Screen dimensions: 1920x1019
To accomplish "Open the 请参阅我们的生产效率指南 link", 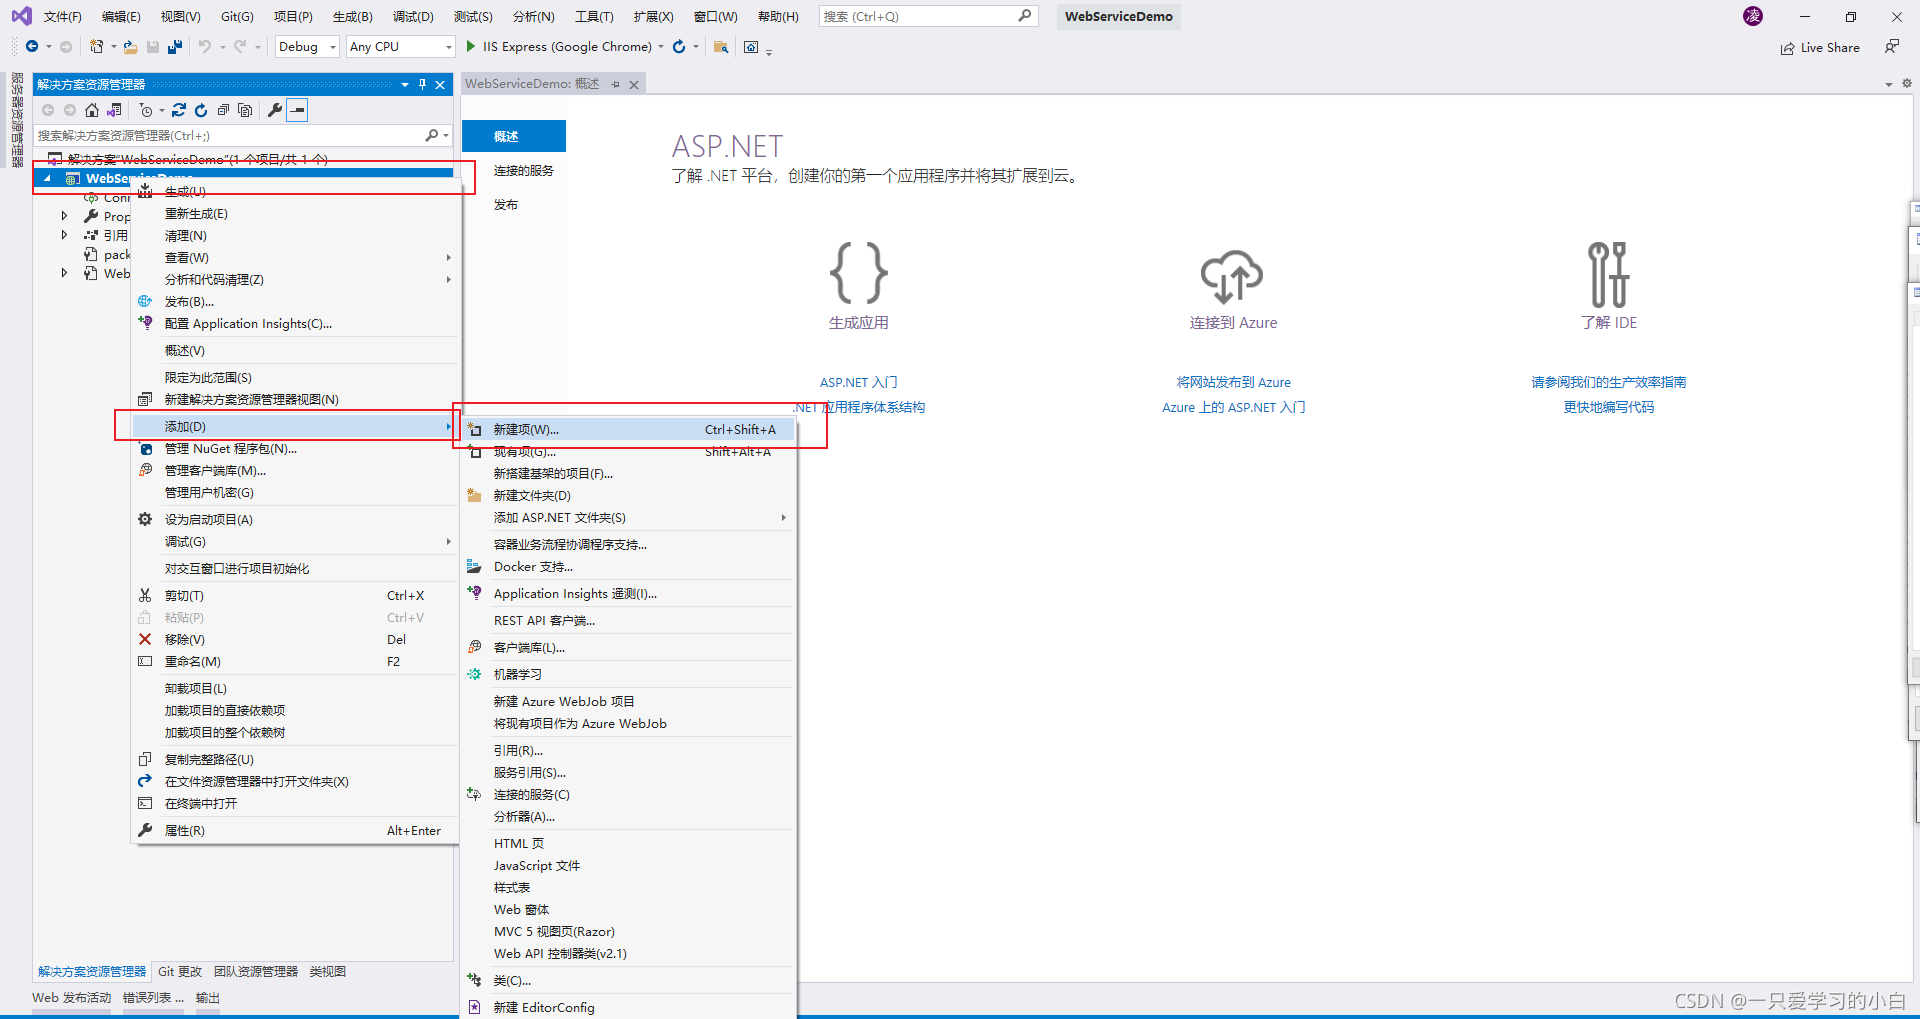I will (x=1608, y=382).
